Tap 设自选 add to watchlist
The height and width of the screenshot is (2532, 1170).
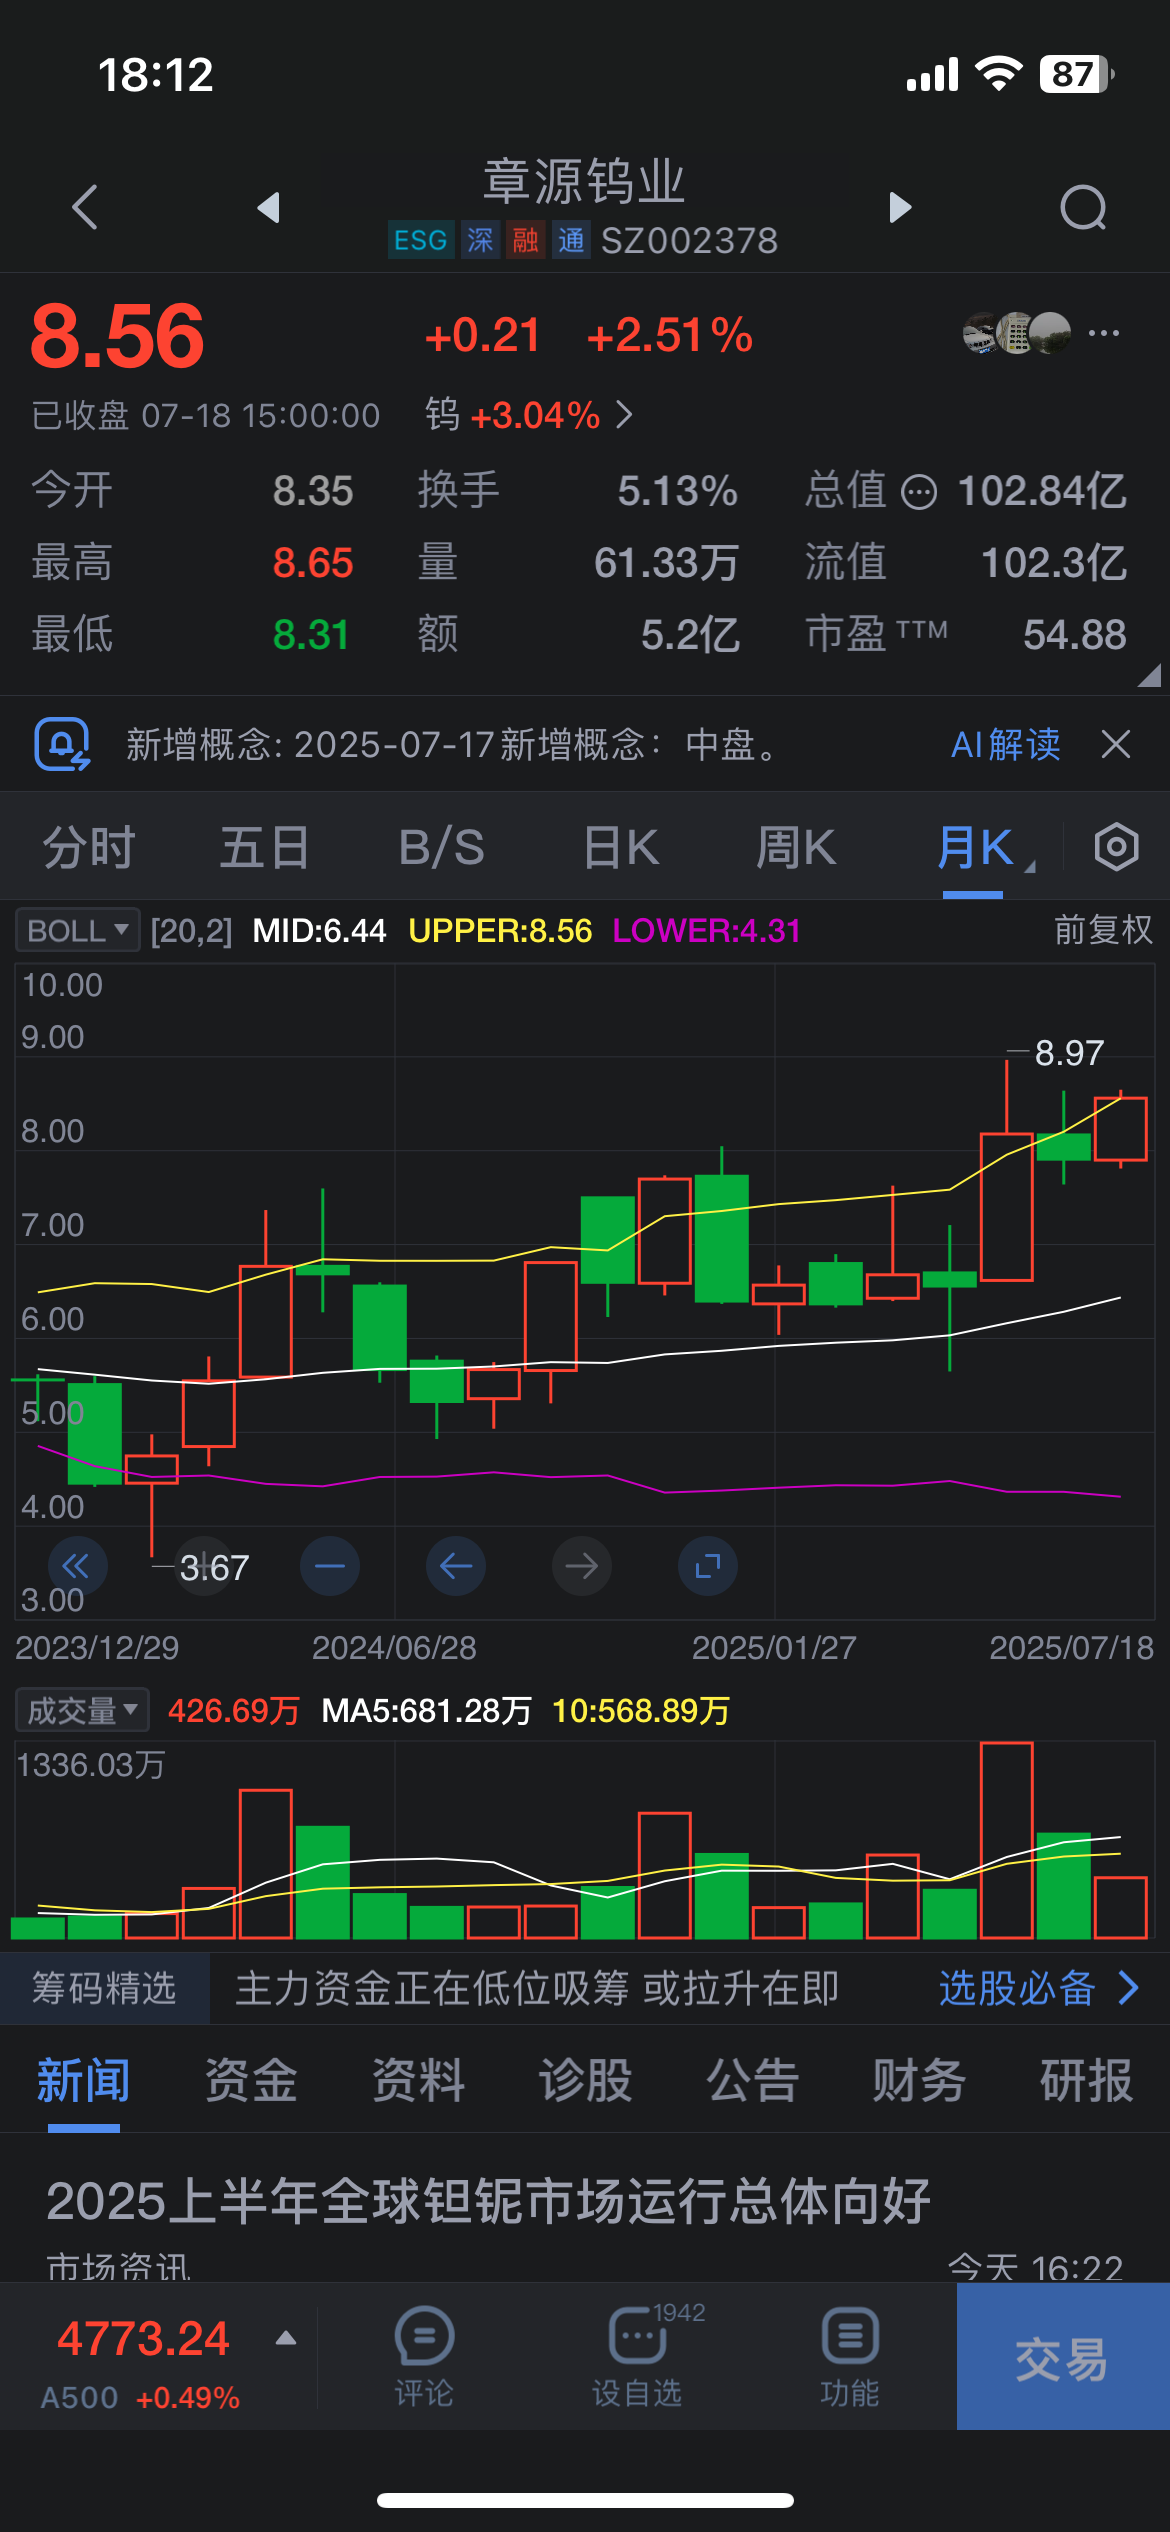637,2357
